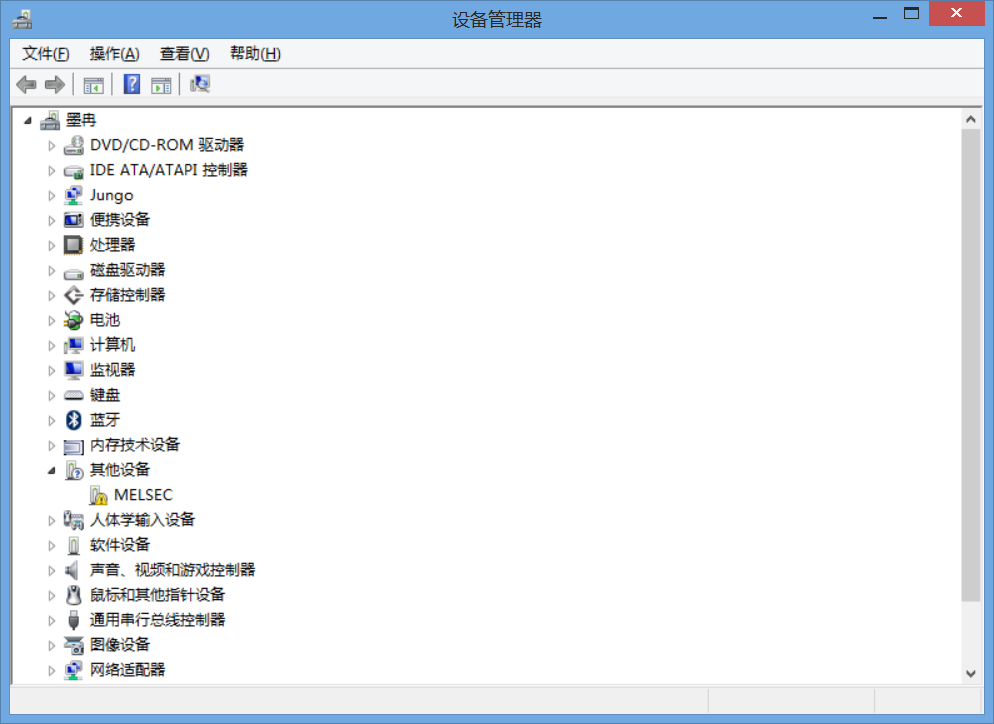Collapse the 其他设备 (other devices) node
The image size is (994, 724).
click(52, 470)
